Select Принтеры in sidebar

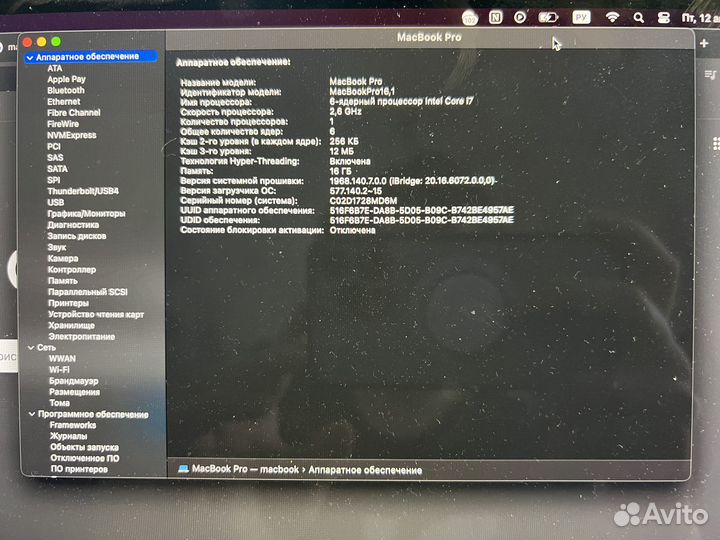tap(68, 303)
